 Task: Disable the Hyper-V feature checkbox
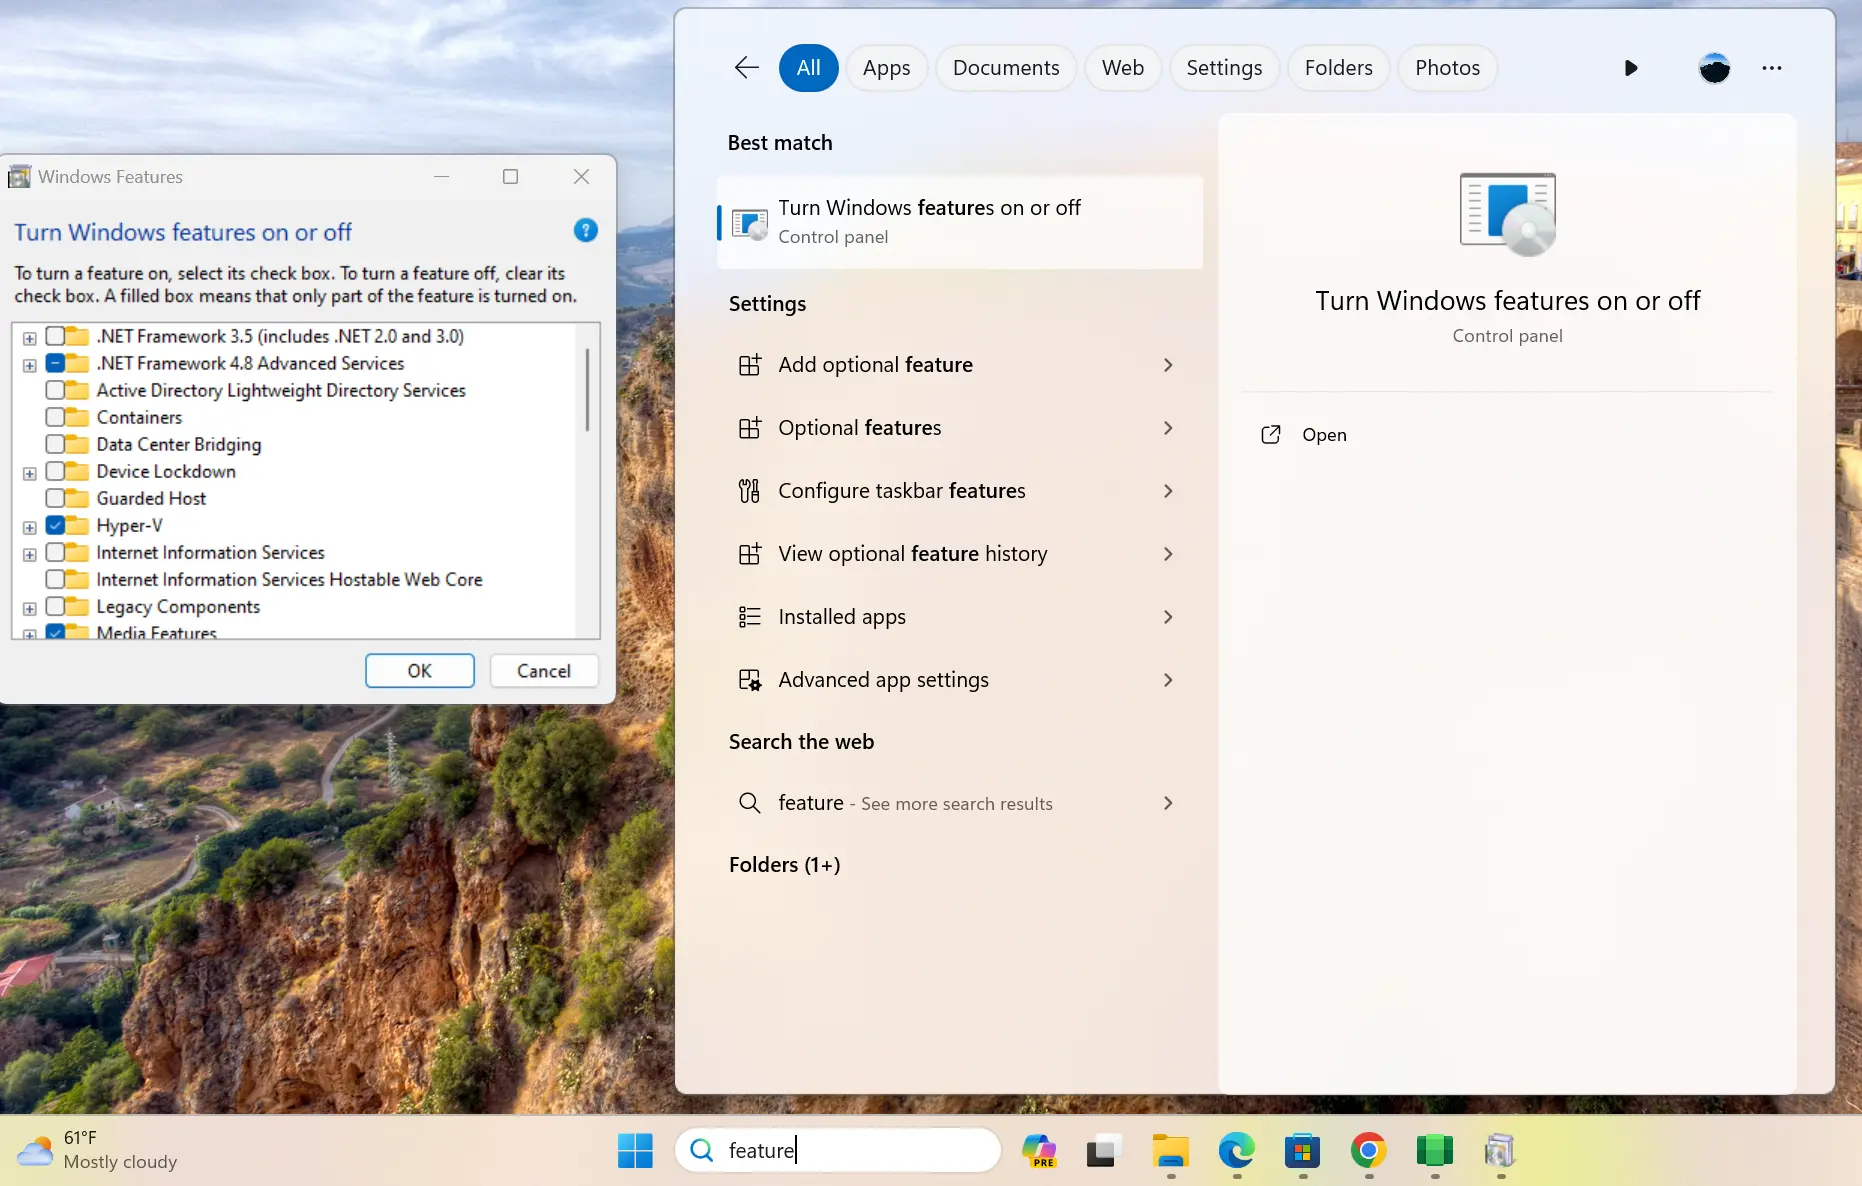click(57, 525)
